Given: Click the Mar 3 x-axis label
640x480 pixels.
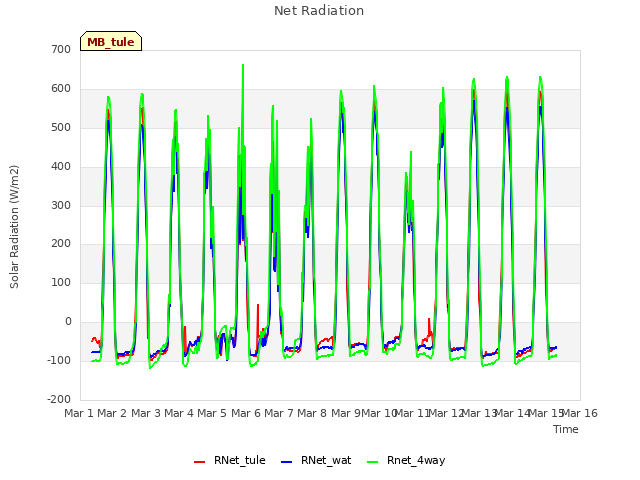Looking at the screenshot, I should coord(146,413).
